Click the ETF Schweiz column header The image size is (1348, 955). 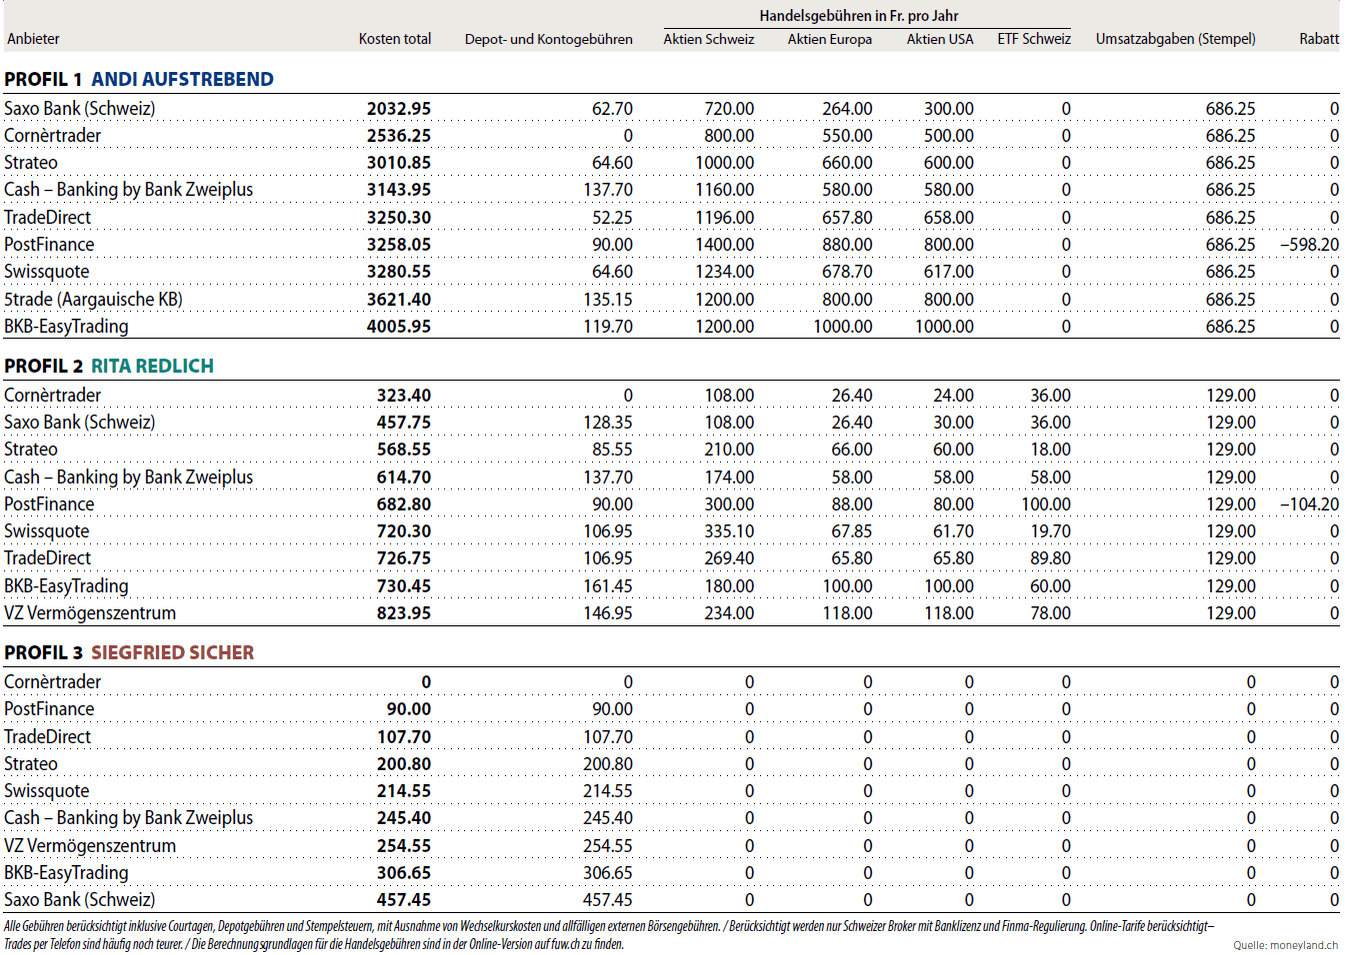pos(1034,39)
